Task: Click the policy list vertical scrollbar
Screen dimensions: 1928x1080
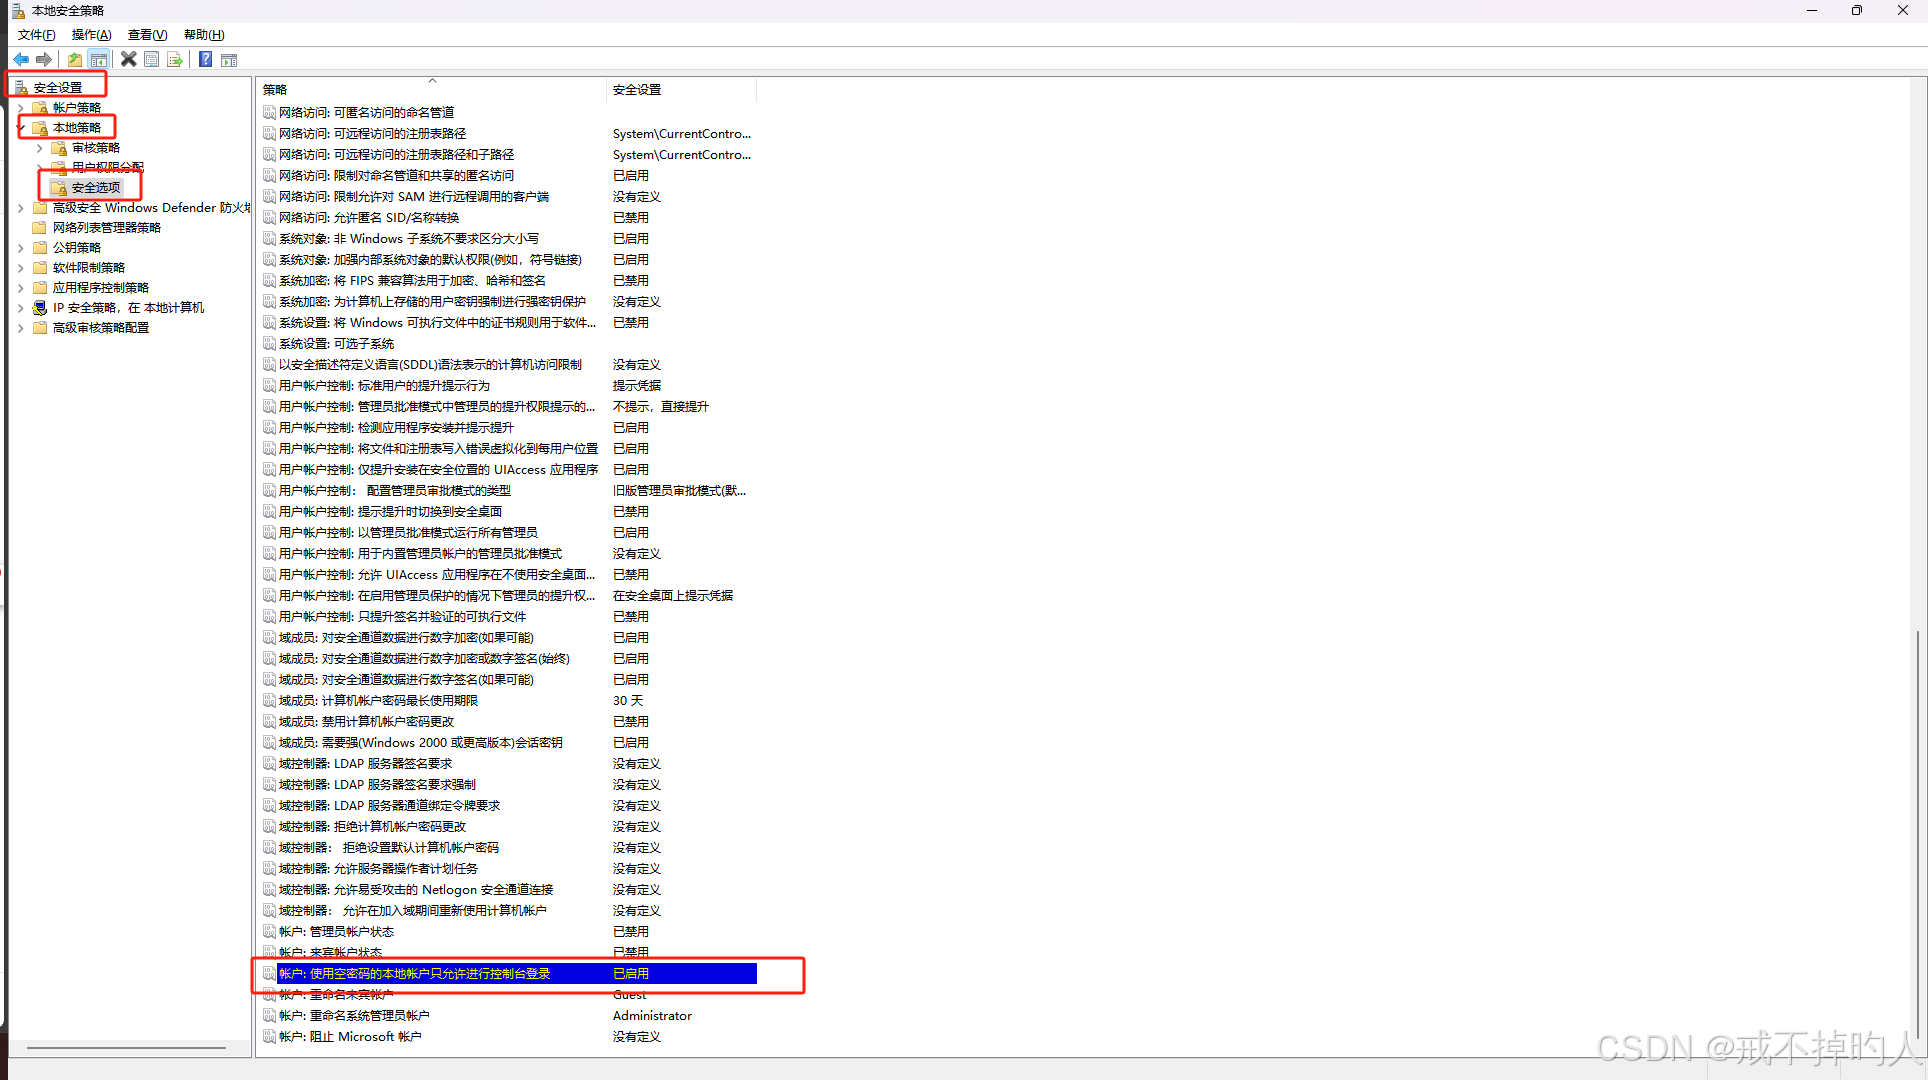Action: tap(1917, 830)
